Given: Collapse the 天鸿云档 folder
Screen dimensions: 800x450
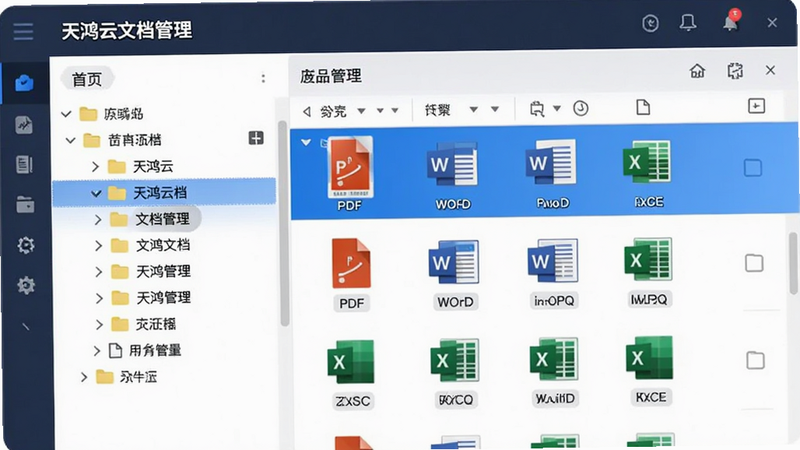Looking at the screenshot, I should point(96,193).
